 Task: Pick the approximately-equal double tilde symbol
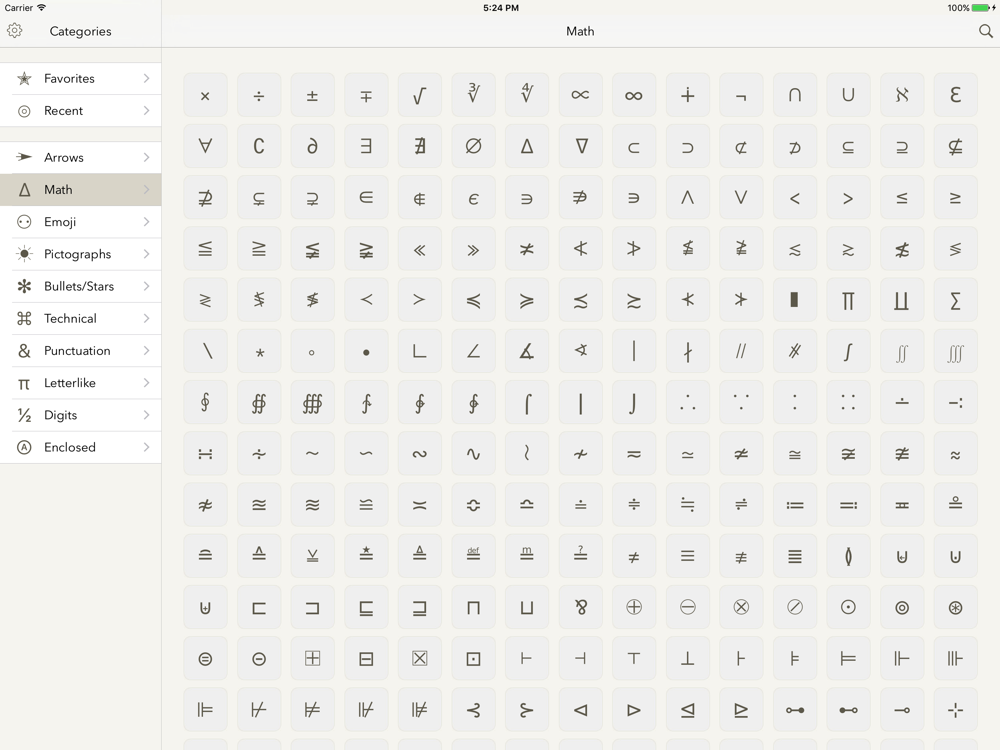click(955, 453)
